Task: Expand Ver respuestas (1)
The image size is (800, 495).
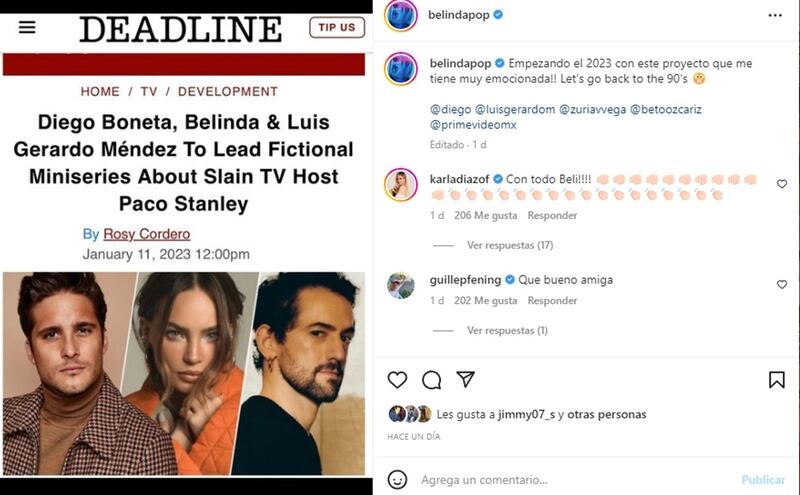Action: click(x=507, y=331)
